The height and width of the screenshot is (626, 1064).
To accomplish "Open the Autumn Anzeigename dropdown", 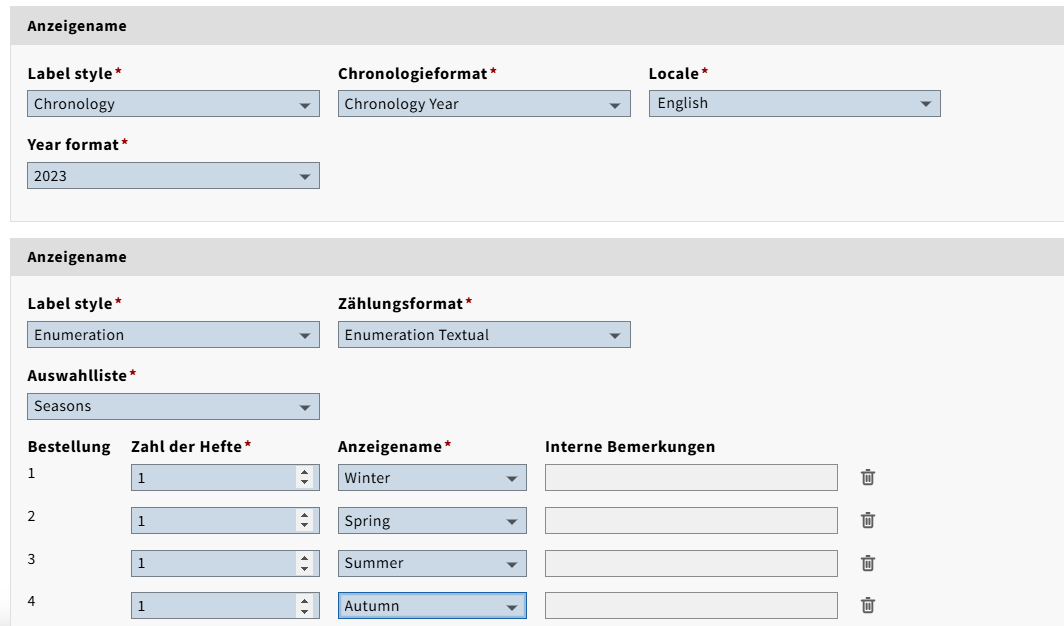I will tap(431, 606).
